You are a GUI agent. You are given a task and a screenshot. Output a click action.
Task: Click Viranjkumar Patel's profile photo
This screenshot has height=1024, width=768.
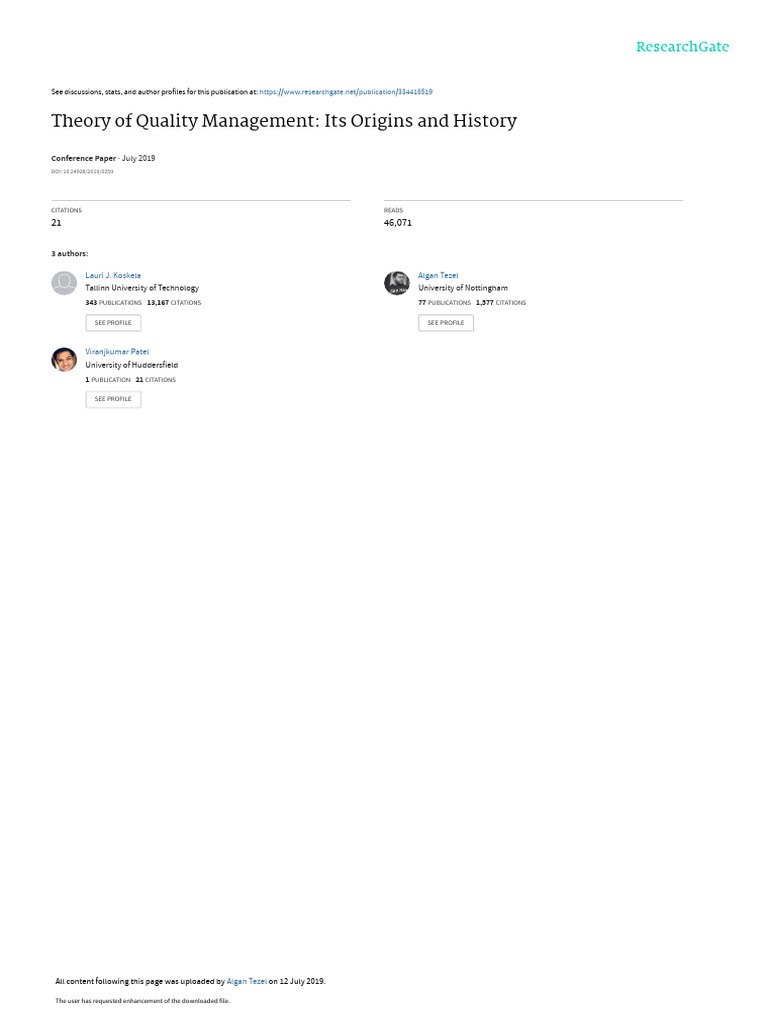tap(64, 360)
